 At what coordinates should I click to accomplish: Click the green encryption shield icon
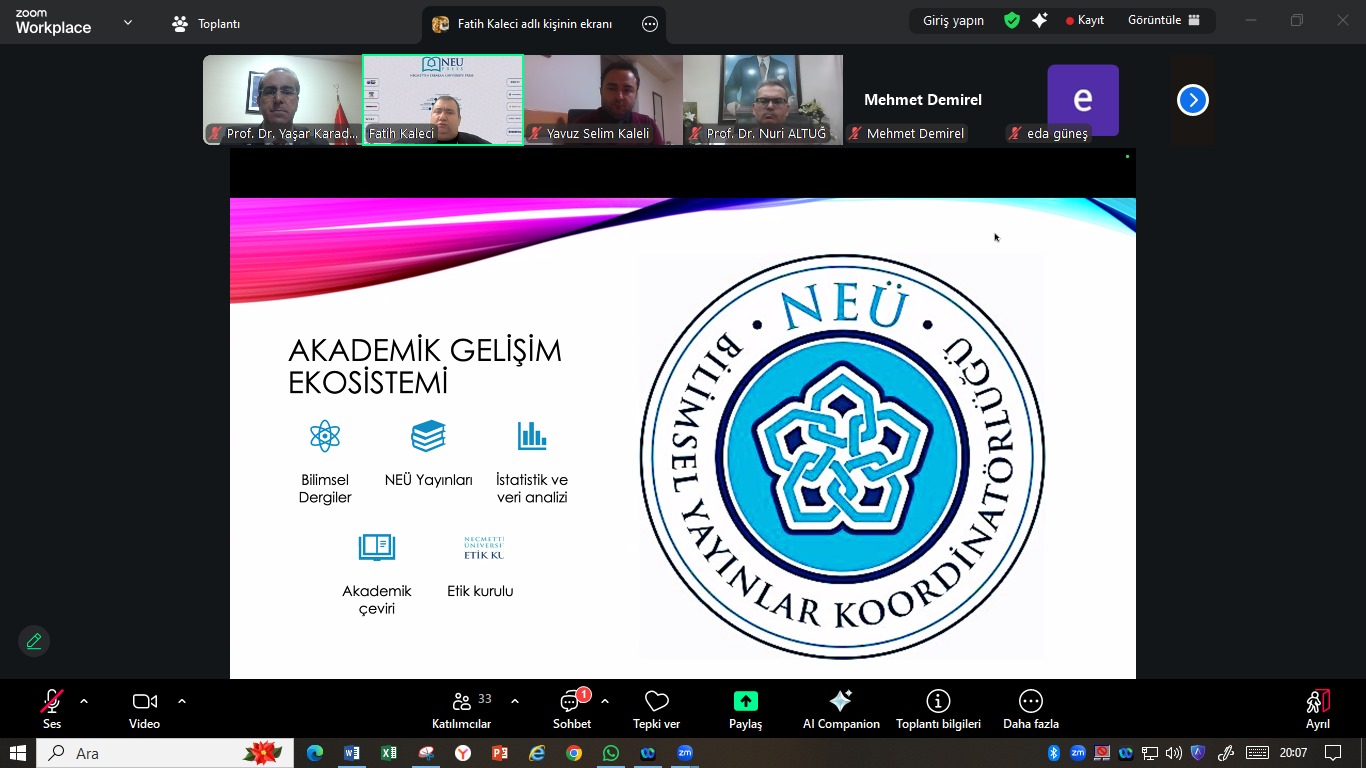coord(1012,20)
